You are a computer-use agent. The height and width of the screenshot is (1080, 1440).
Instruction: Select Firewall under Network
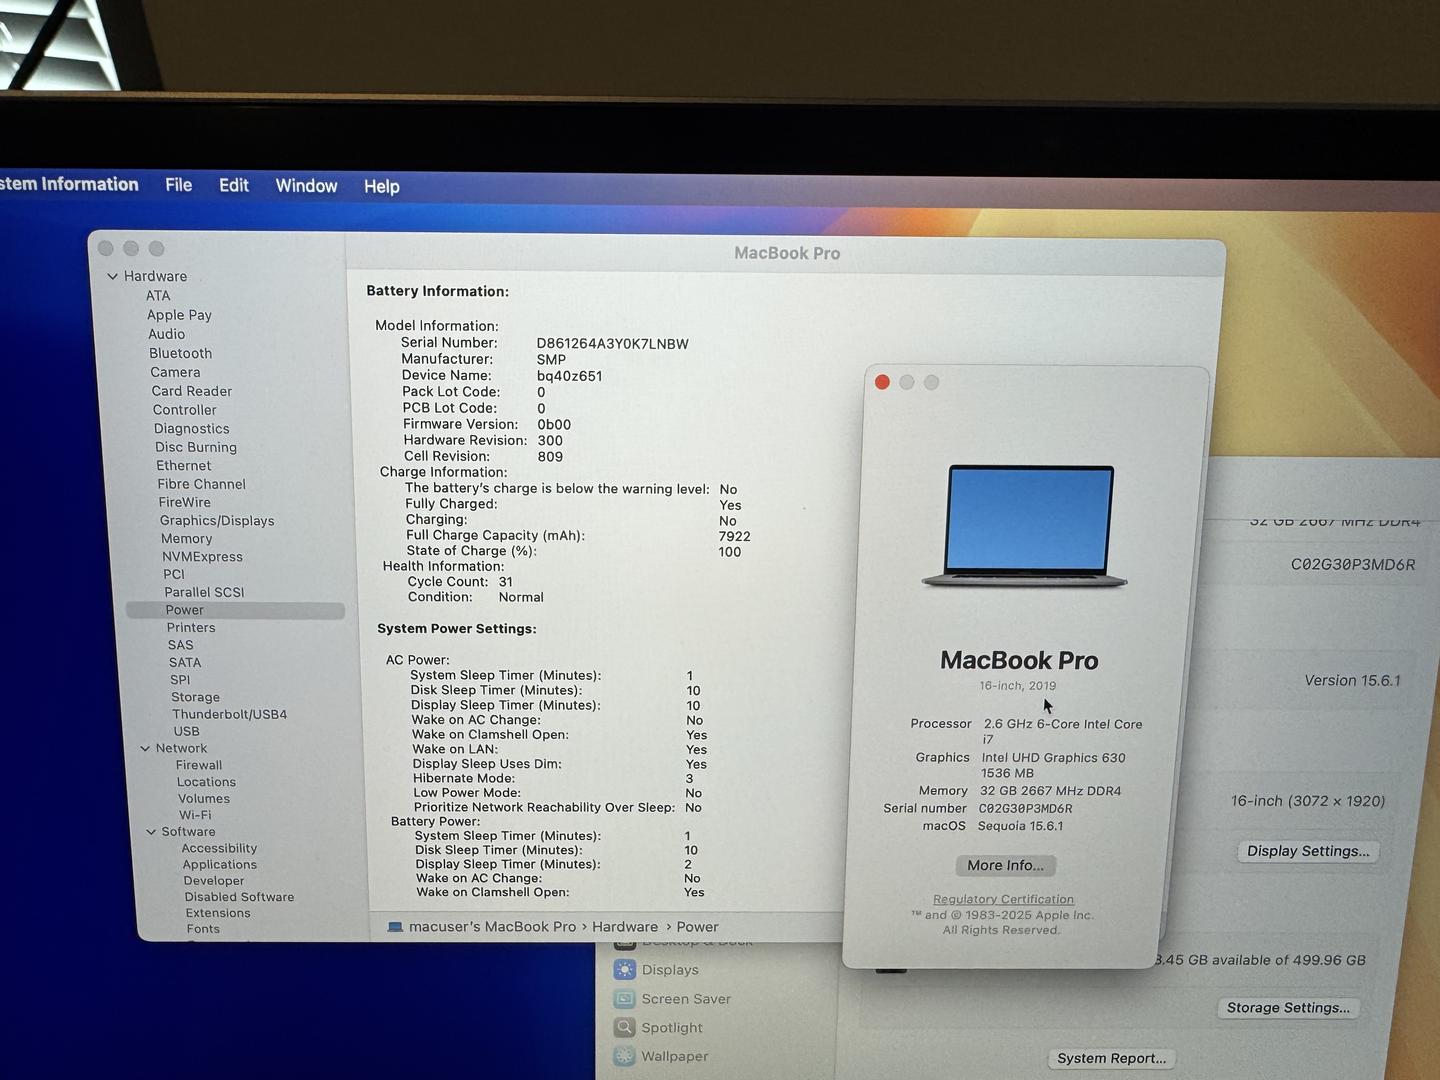coord(199,765)
